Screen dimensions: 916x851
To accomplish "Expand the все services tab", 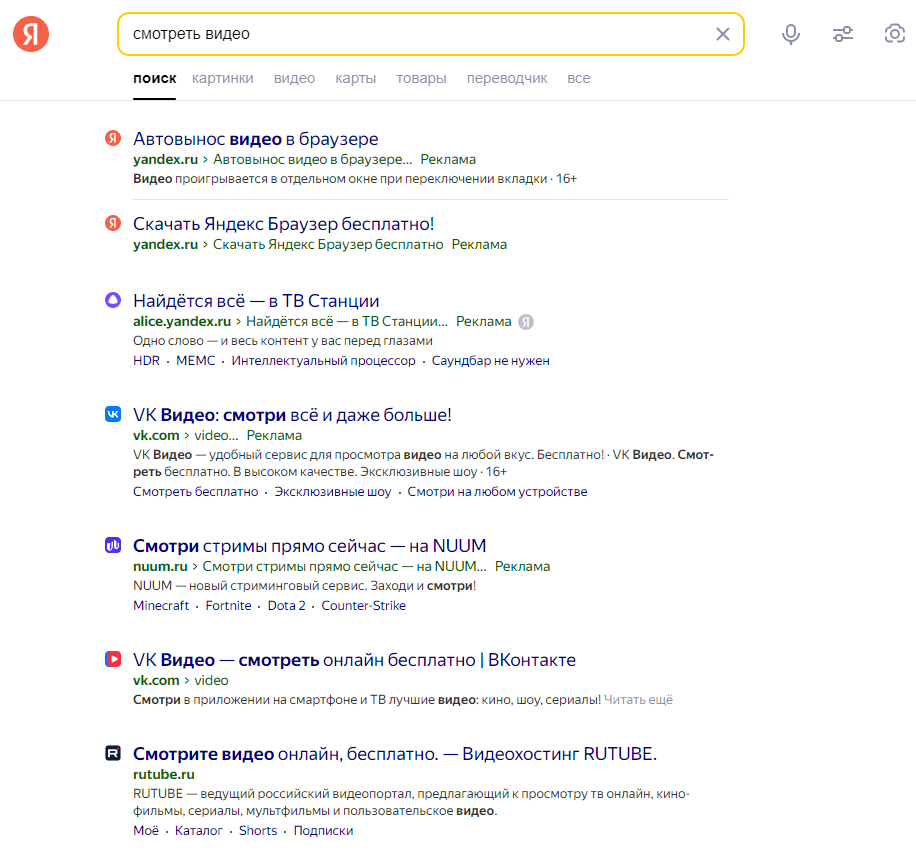I will tap(578, 78).
